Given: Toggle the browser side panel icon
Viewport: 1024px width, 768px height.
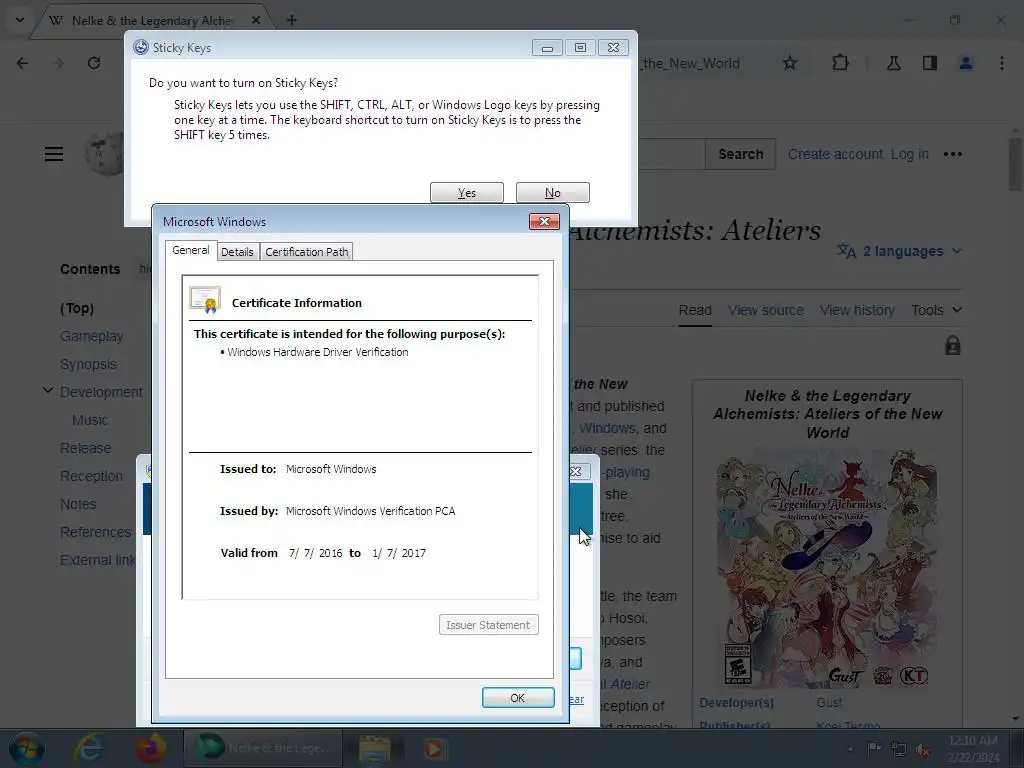Looking at the screenshot, I should coord(929,63).
